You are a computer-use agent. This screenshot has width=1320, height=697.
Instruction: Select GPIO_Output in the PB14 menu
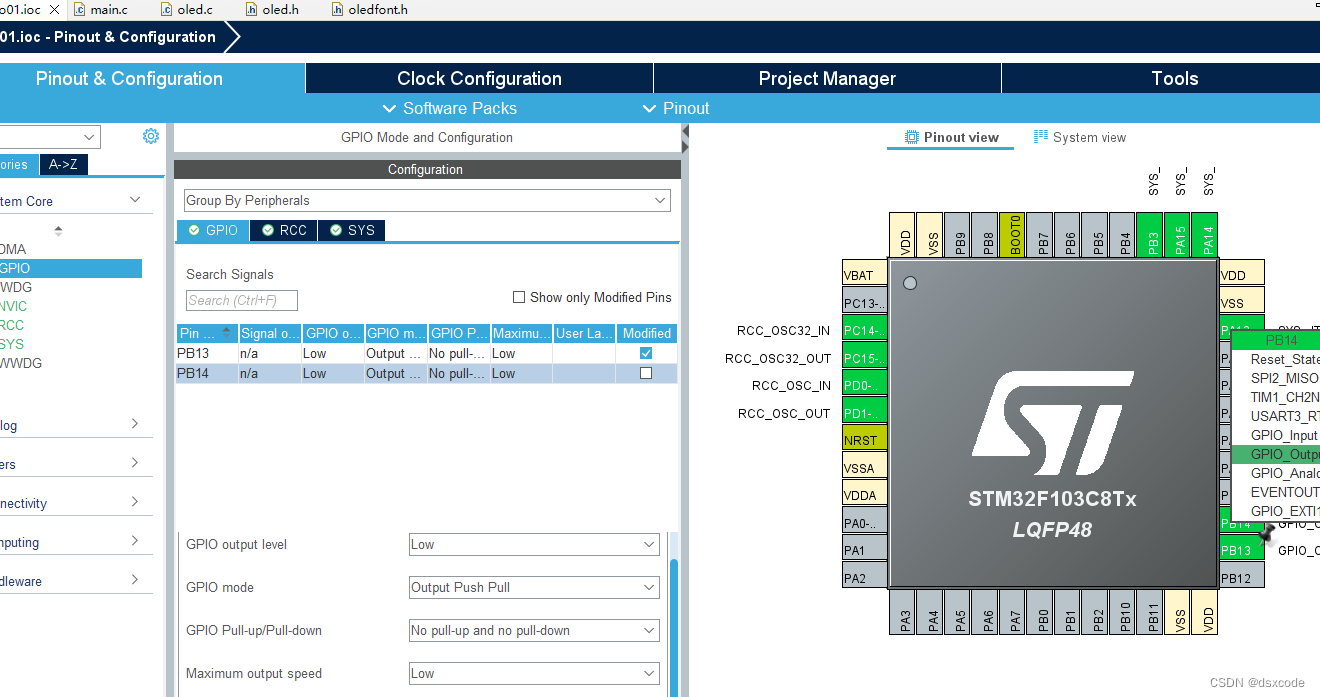1287,454
